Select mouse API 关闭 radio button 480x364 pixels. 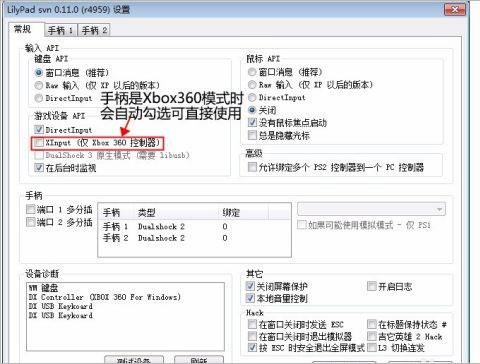(x=252, y=110)
